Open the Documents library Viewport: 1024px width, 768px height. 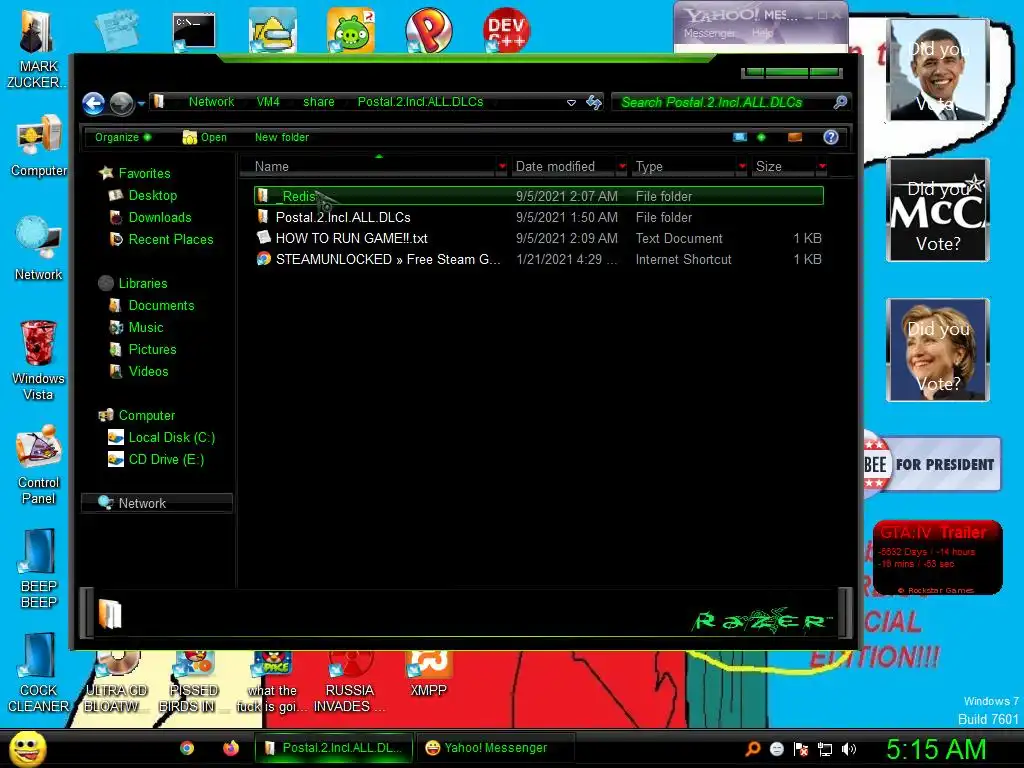[x=152, y=306]
